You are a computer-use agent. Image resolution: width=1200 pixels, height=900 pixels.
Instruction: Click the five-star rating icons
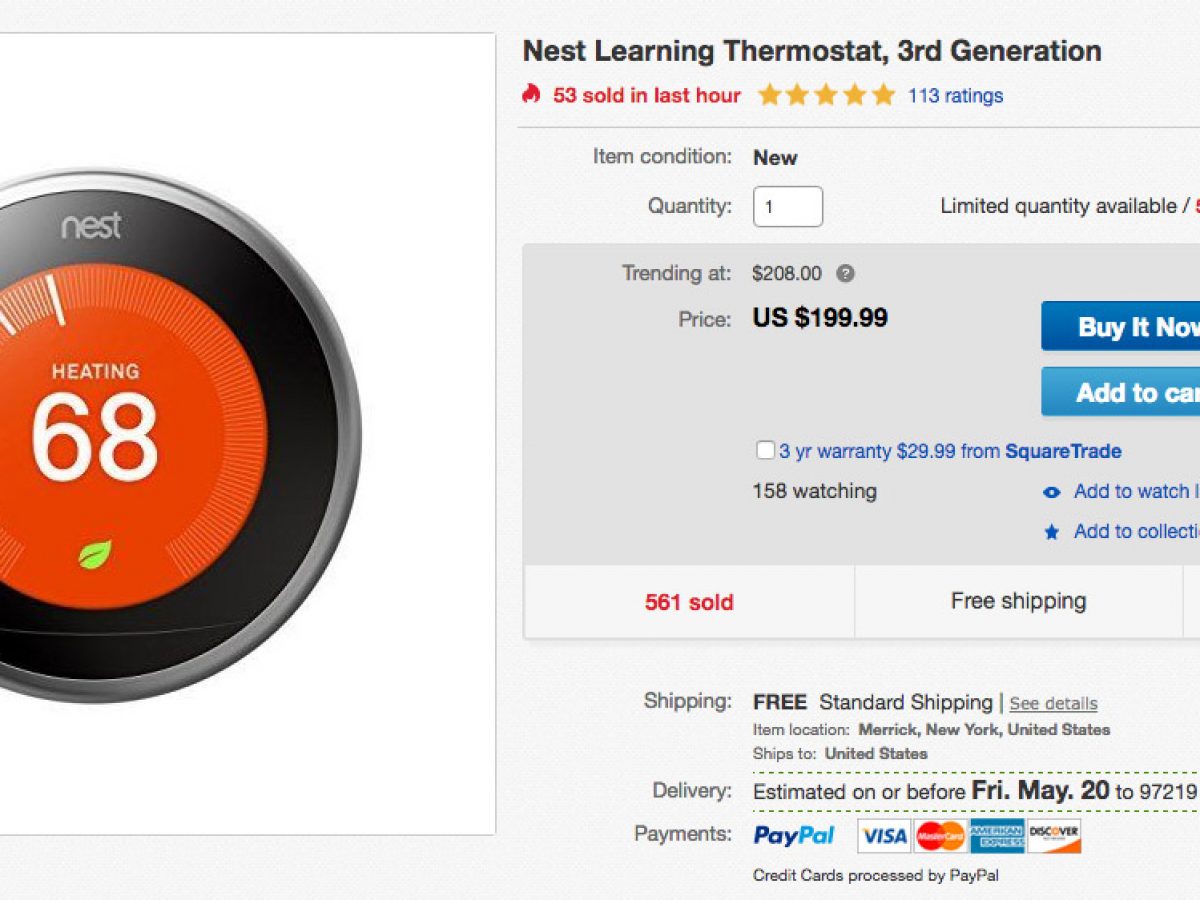point(826,96)
